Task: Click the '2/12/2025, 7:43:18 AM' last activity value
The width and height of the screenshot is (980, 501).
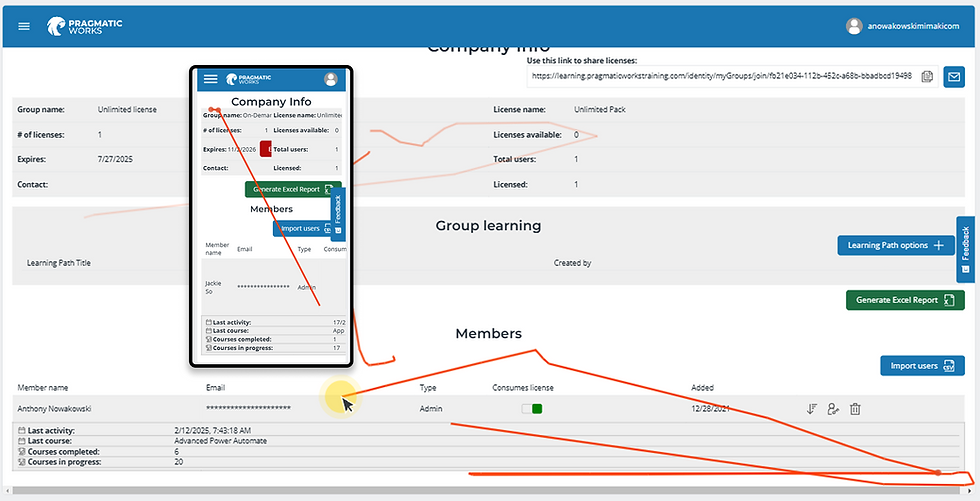Action: 212,430
